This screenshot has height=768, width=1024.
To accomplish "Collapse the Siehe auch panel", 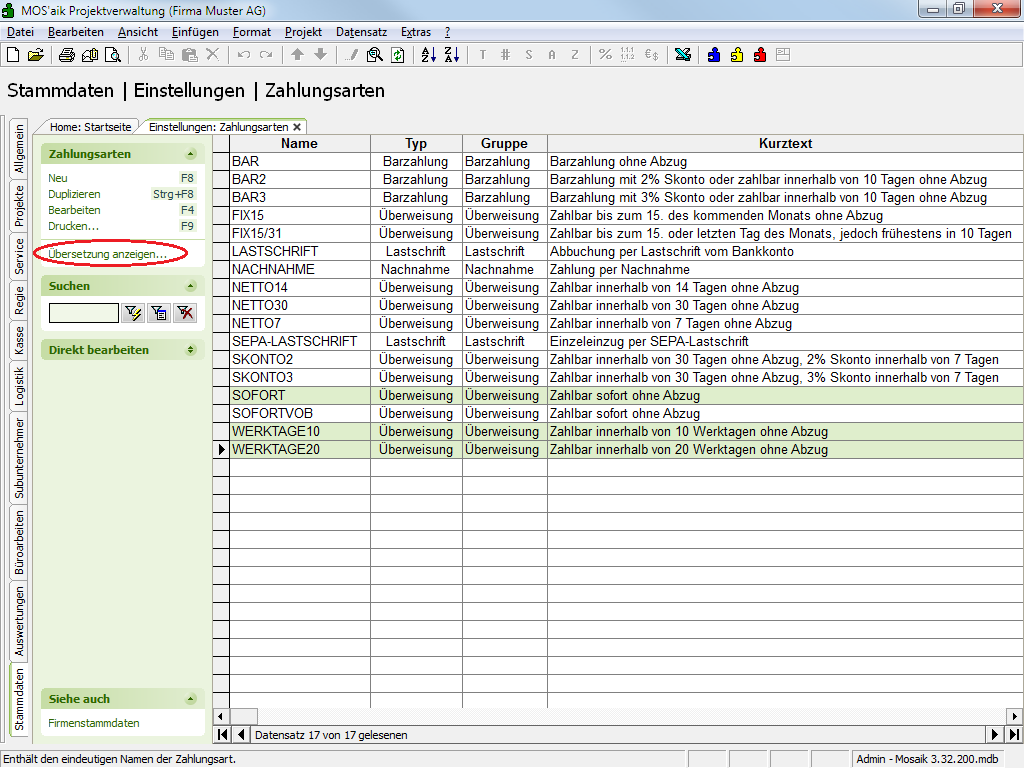I will pyautogui.click(x=191, y=699).
